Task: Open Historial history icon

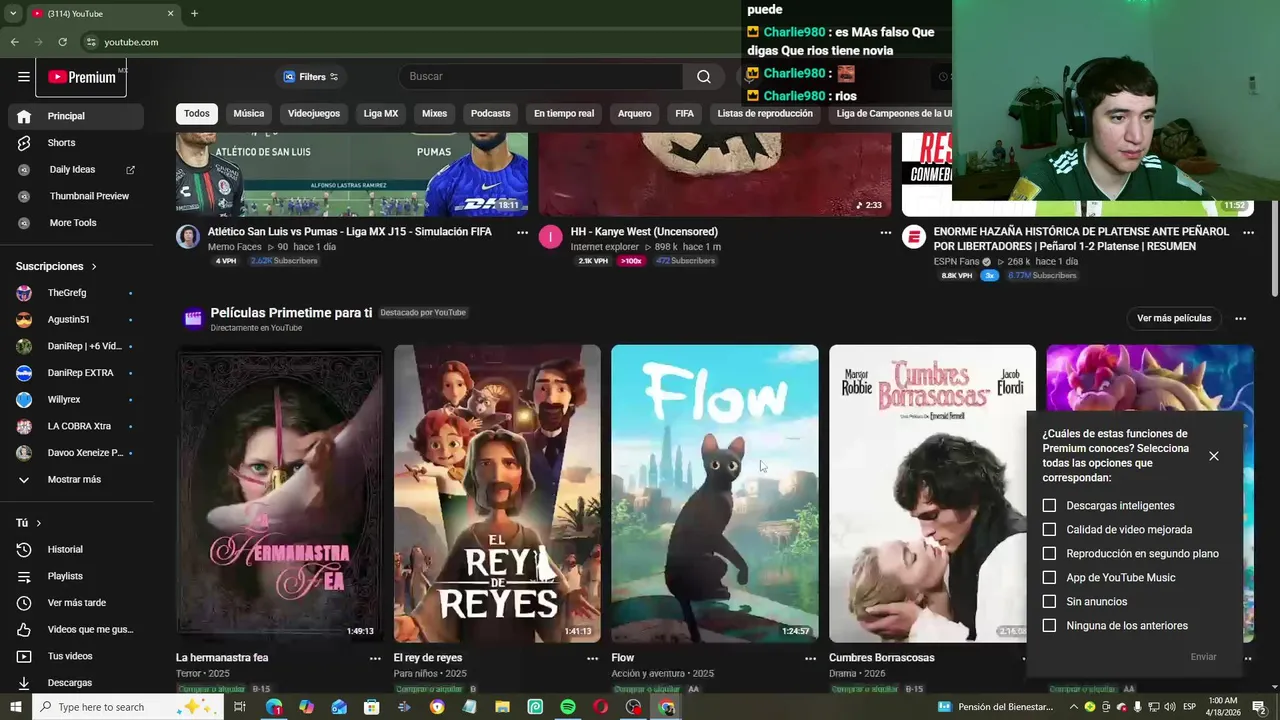Action: pos(24,550)
